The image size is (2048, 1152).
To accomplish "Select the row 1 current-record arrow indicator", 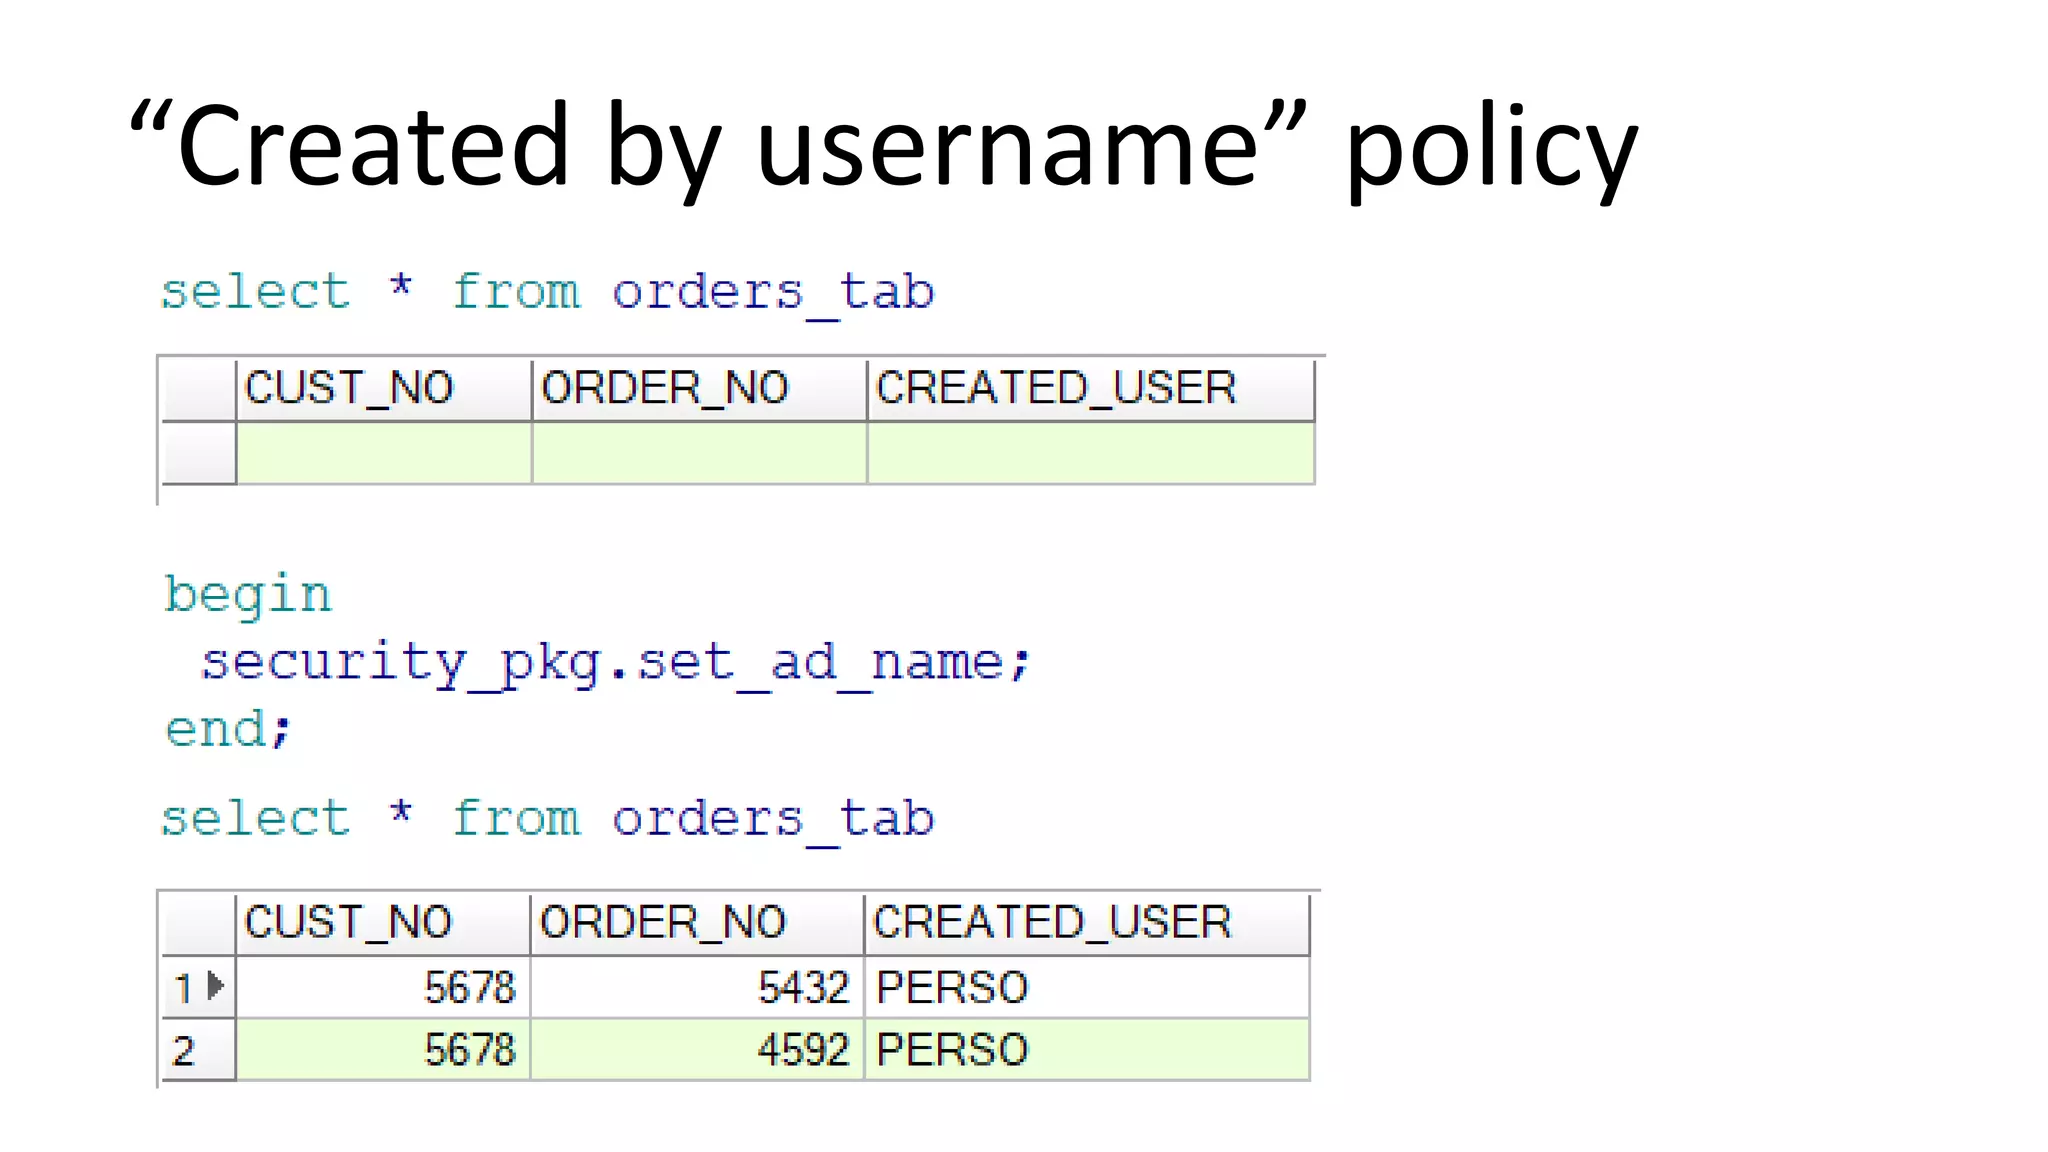I will pyautogui.click(x=215, y=987).
